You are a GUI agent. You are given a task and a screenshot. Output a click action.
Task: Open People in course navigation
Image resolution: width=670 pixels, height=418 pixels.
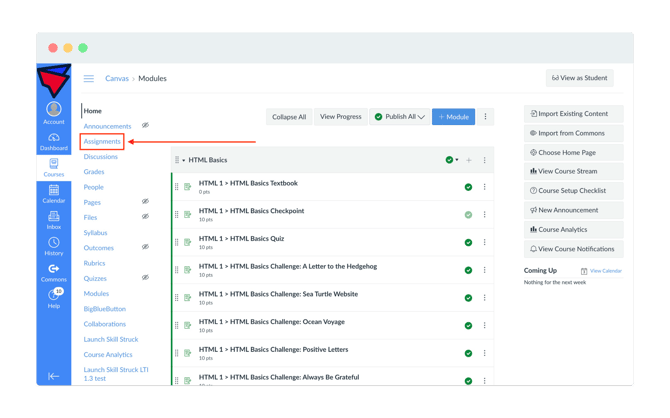coord(94,187)
